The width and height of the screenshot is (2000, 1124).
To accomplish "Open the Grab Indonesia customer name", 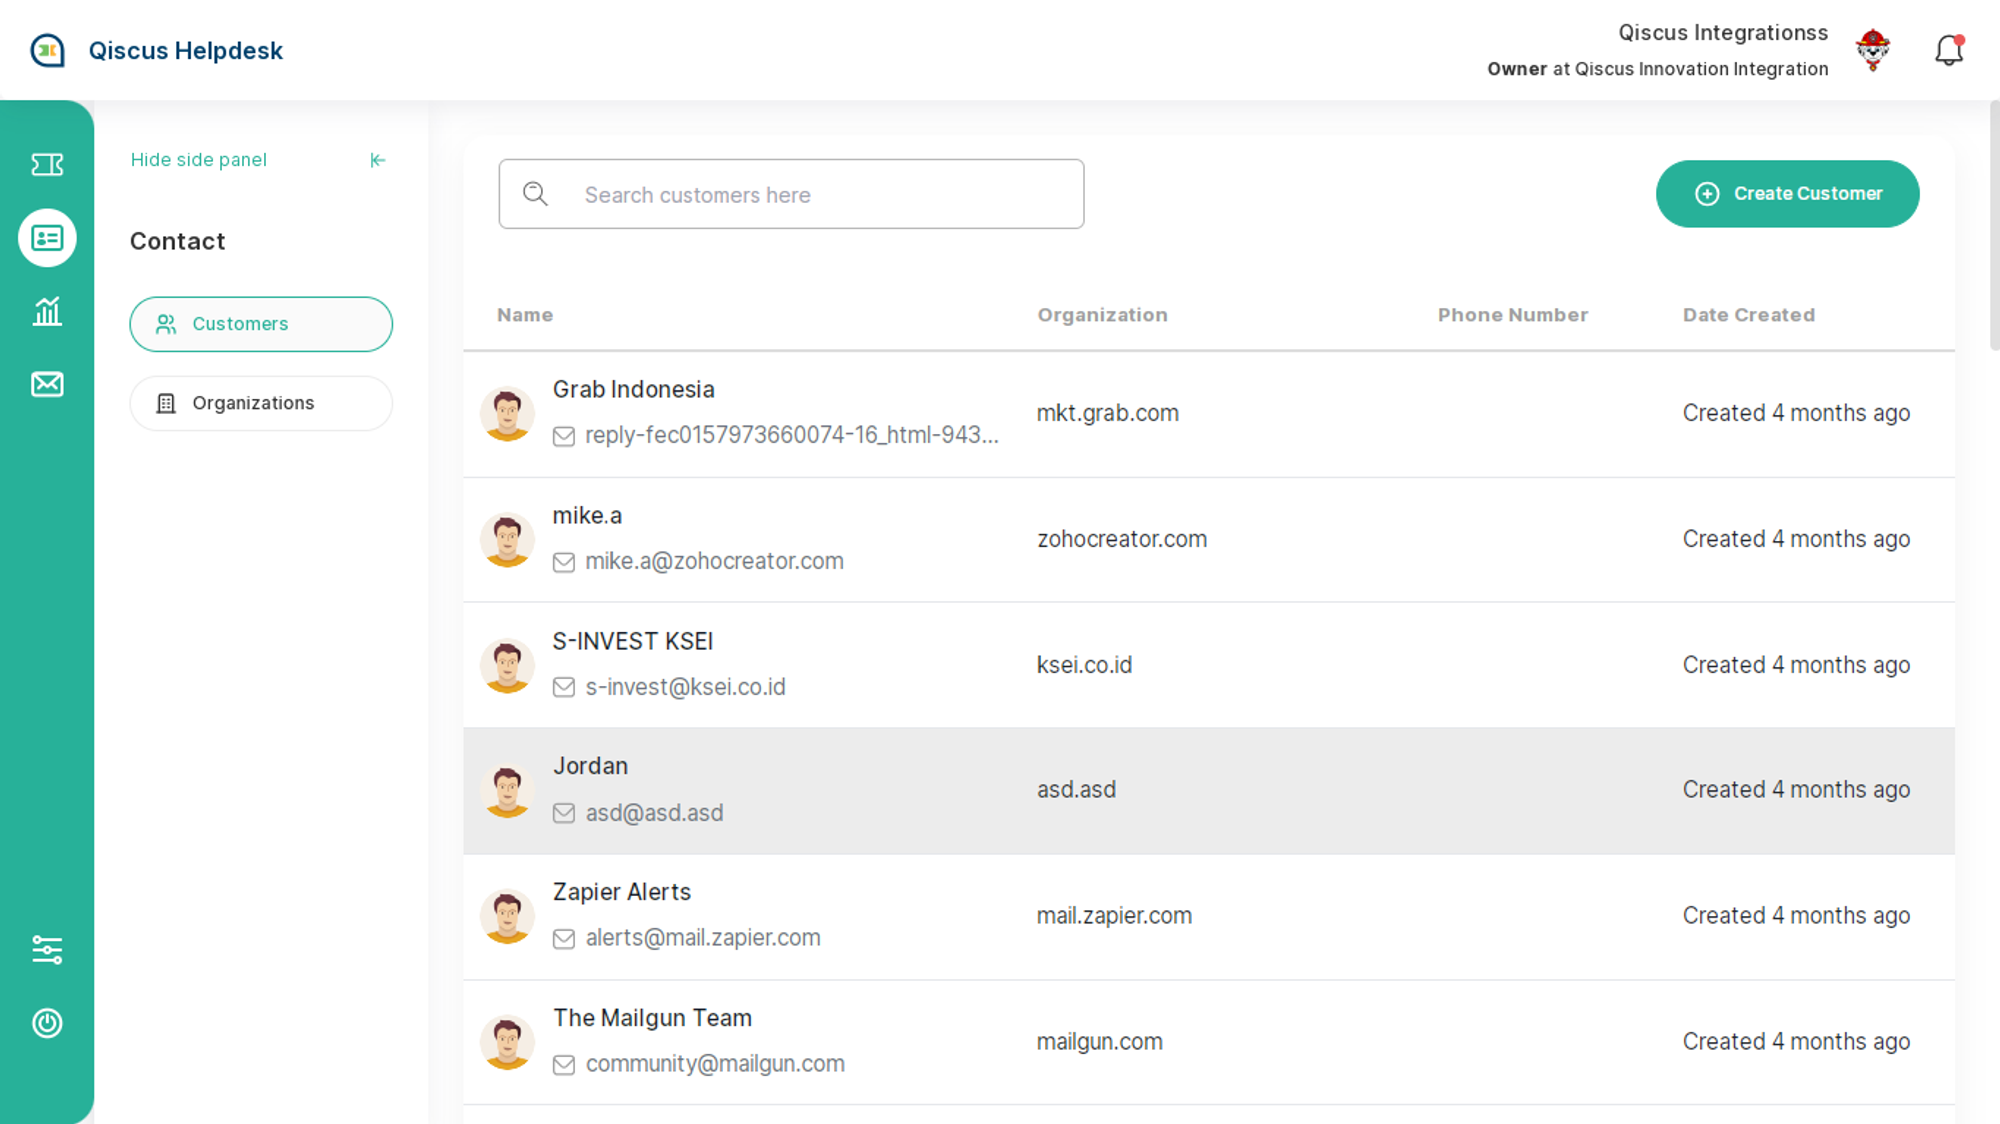I will pos(633,389).
